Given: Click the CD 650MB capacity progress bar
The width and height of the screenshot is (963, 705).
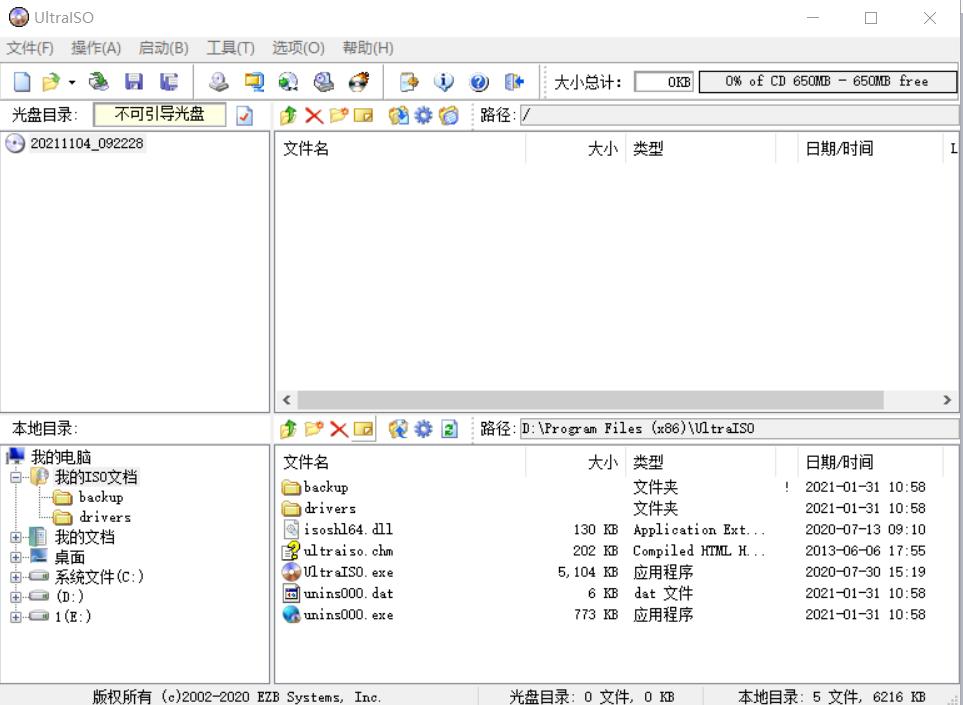Looking at the screenshot, I should [x=830, y=82].
